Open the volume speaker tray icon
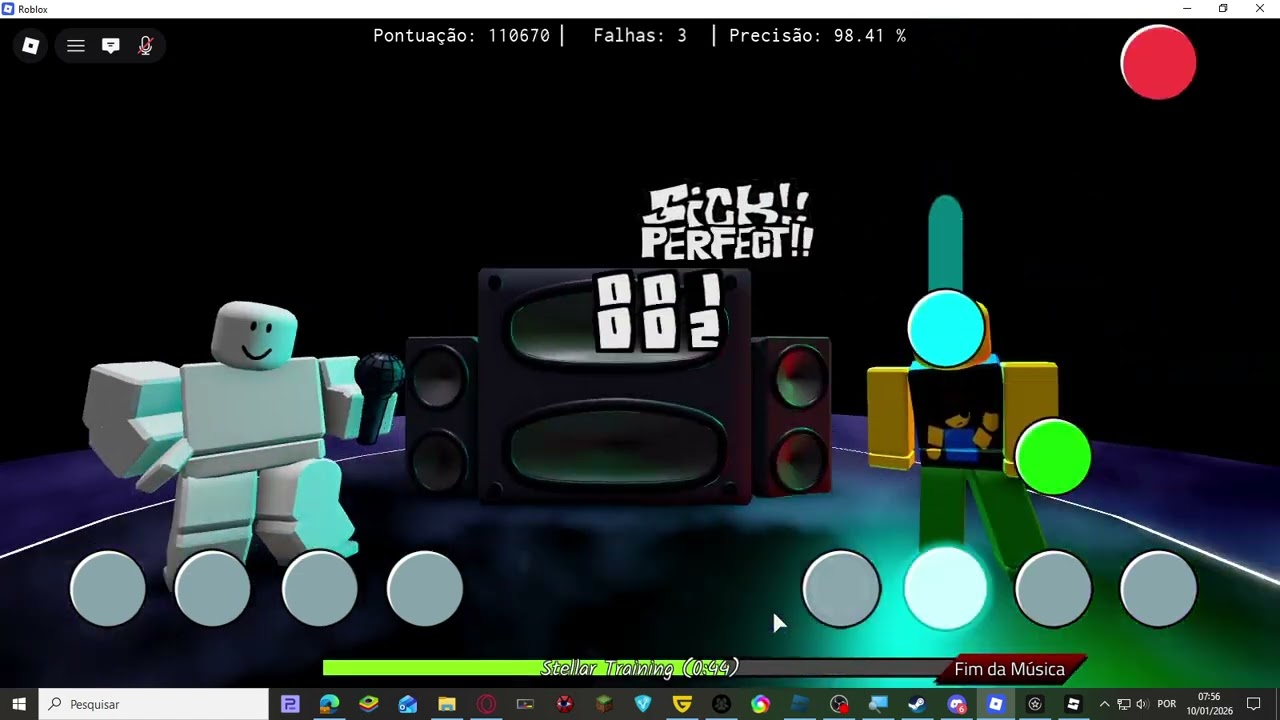1280x720 pixels. coord(1142,704)
